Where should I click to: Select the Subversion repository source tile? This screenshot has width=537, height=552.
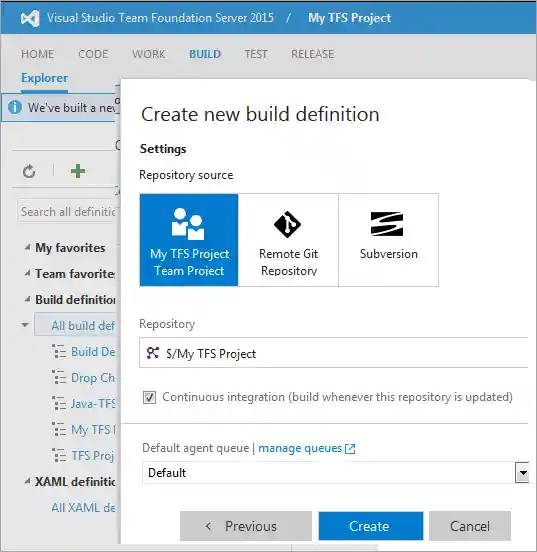click(388, 240)
